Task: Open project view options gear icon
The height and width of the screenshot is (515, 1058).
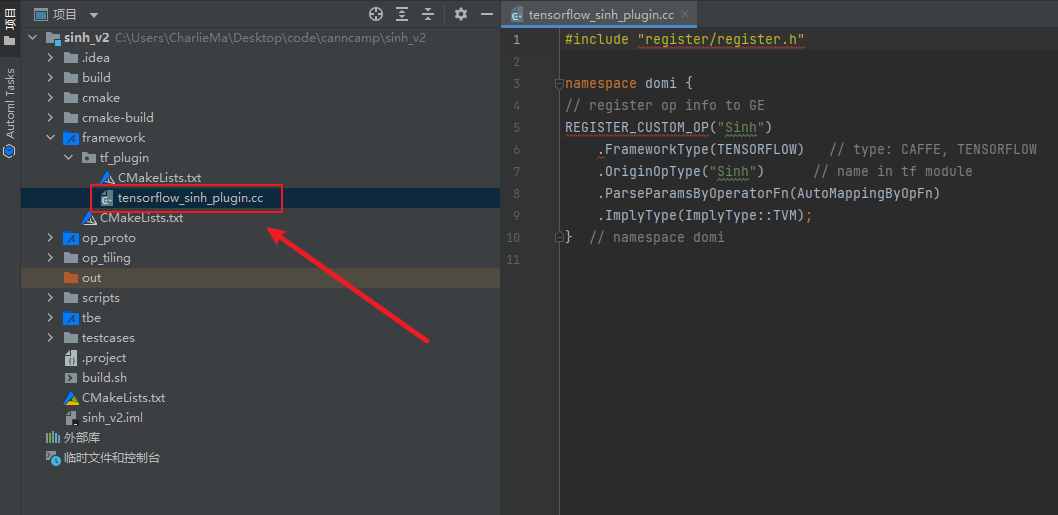Action: click(x=461, y=14)
